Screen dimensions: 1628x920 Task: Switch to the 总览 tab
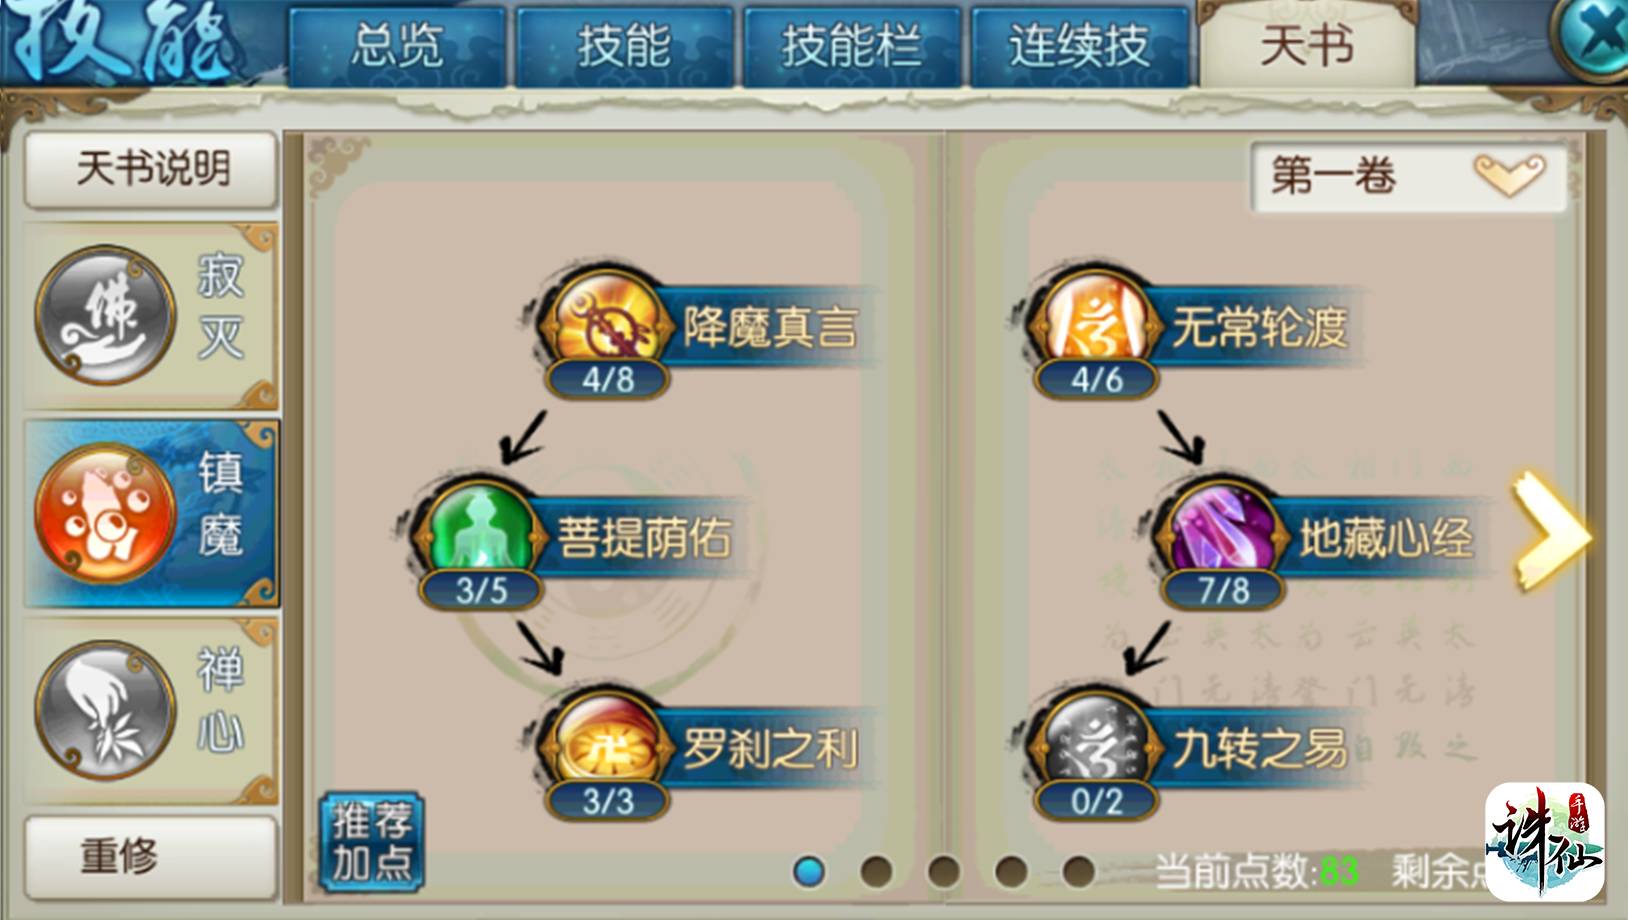397,46
